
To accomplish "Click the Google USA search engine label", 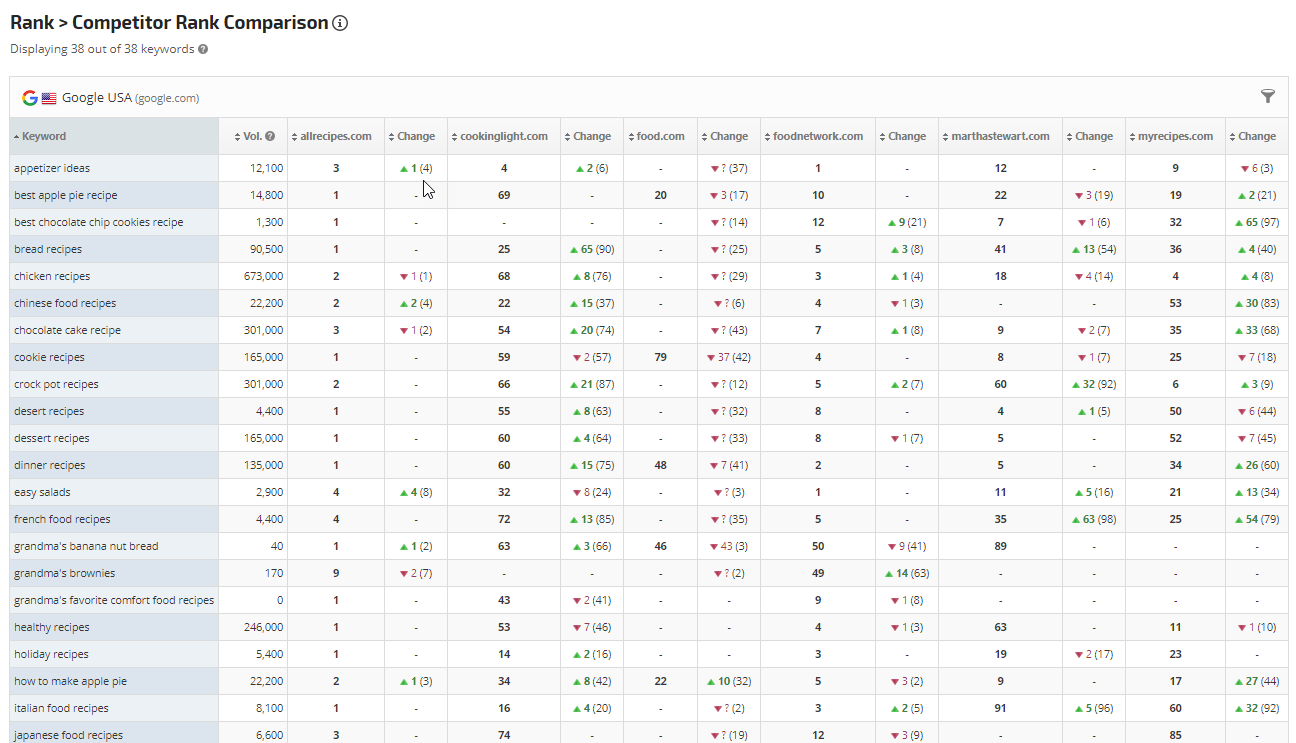I will (97, 98).
